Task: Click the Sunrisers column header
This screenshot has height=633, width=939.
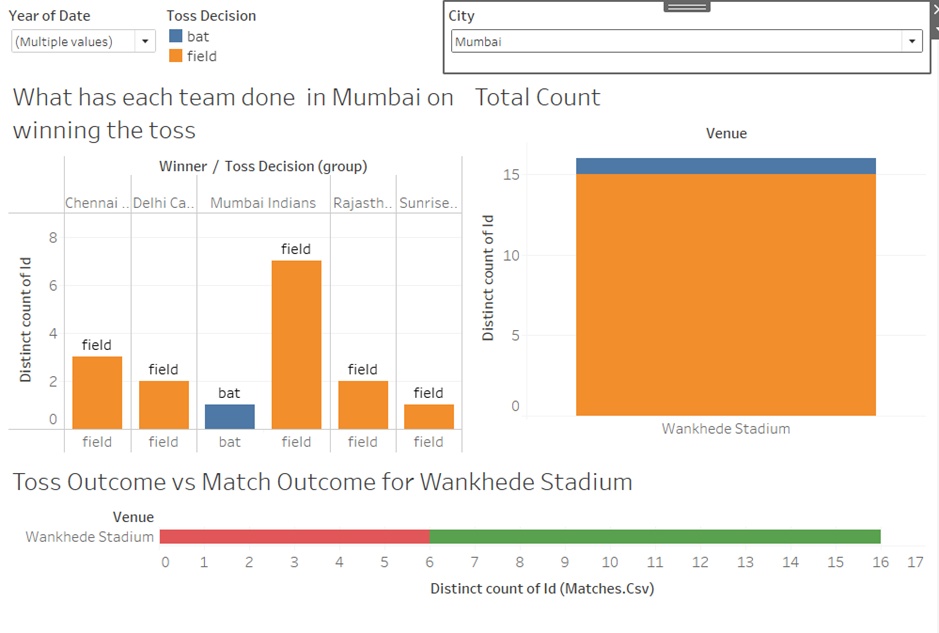Action: [428, 202]
